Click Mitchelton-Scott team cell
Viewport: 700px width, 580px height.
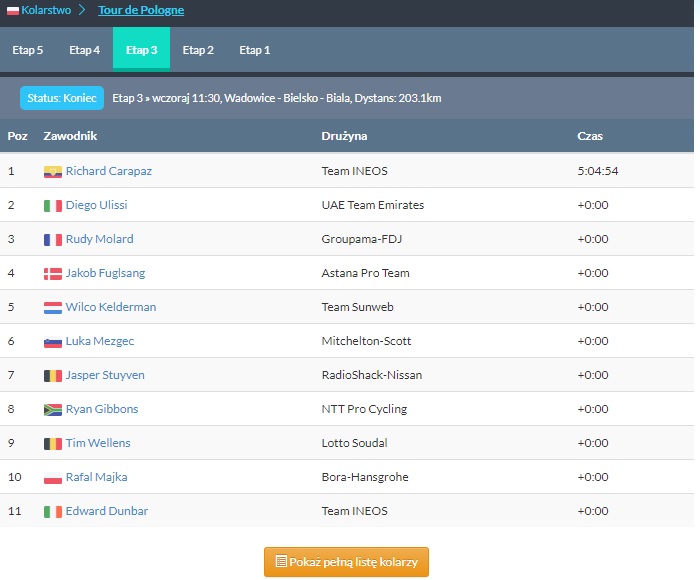tap(367, 341)
